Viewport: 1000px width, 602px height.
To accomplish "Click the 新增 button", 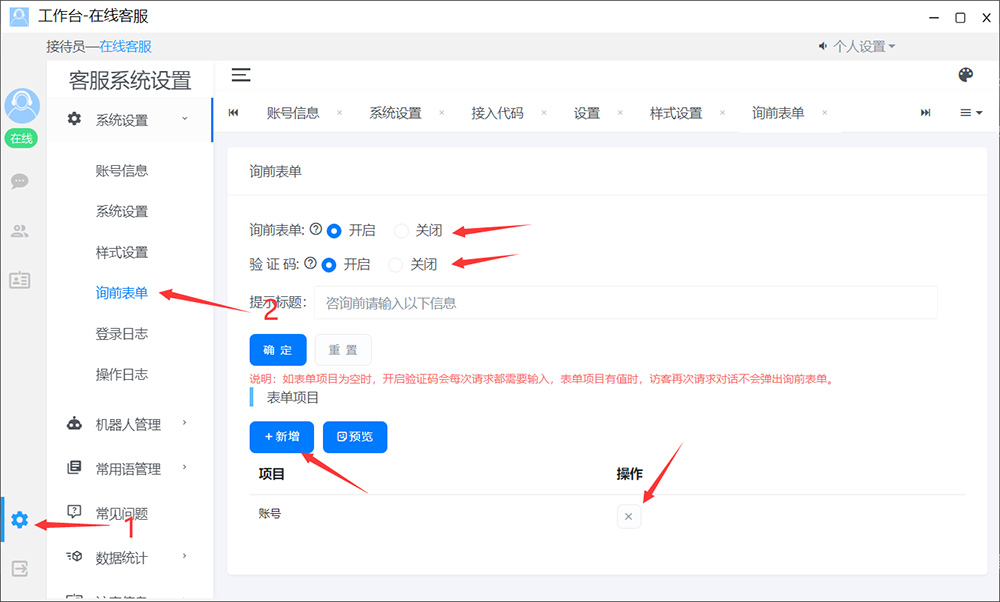I will tap(282, 437).
